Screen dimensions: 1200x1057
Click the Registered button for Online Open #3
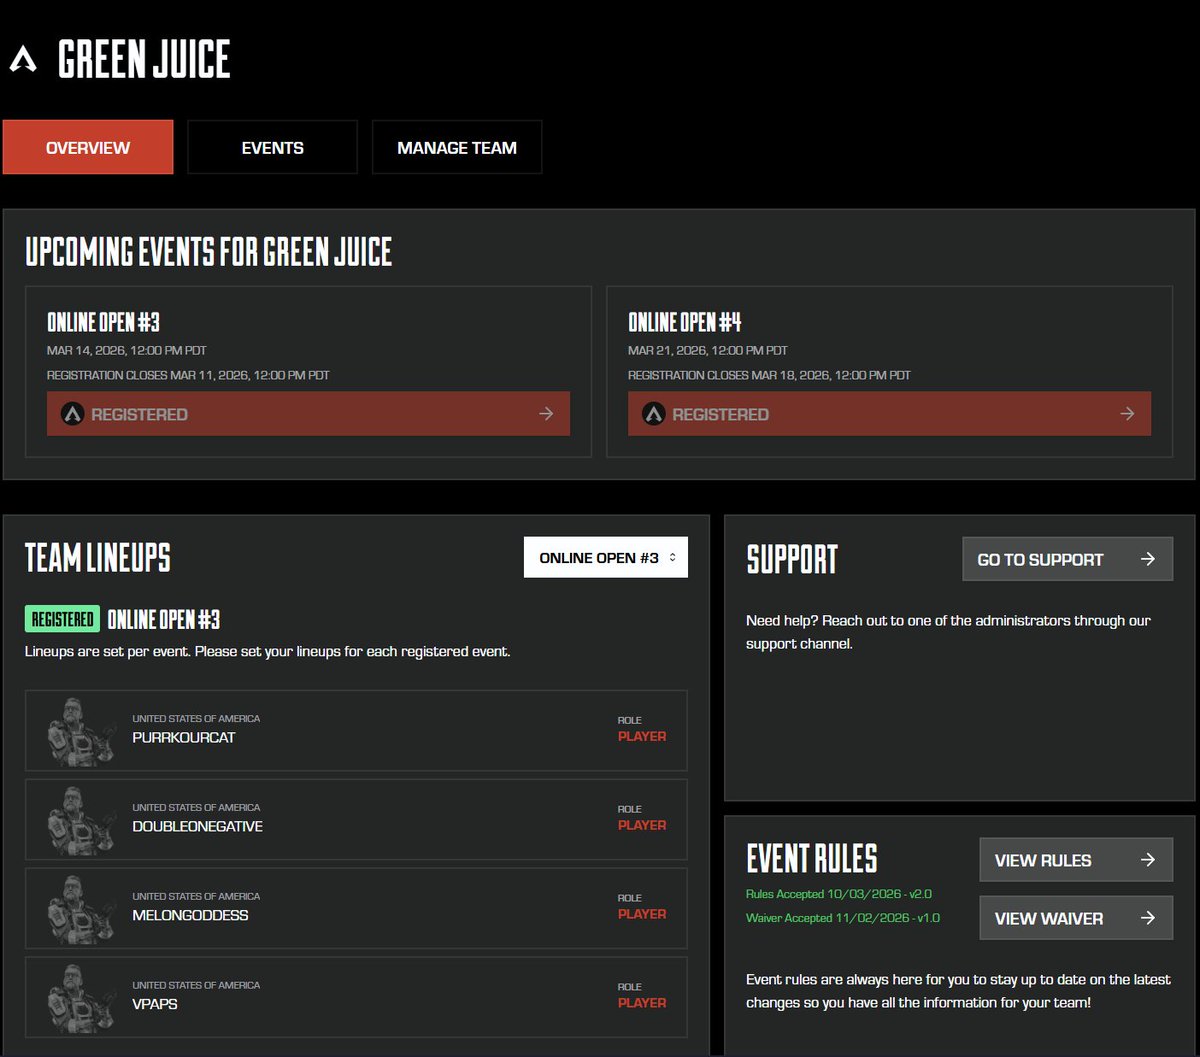click(308, 414)
